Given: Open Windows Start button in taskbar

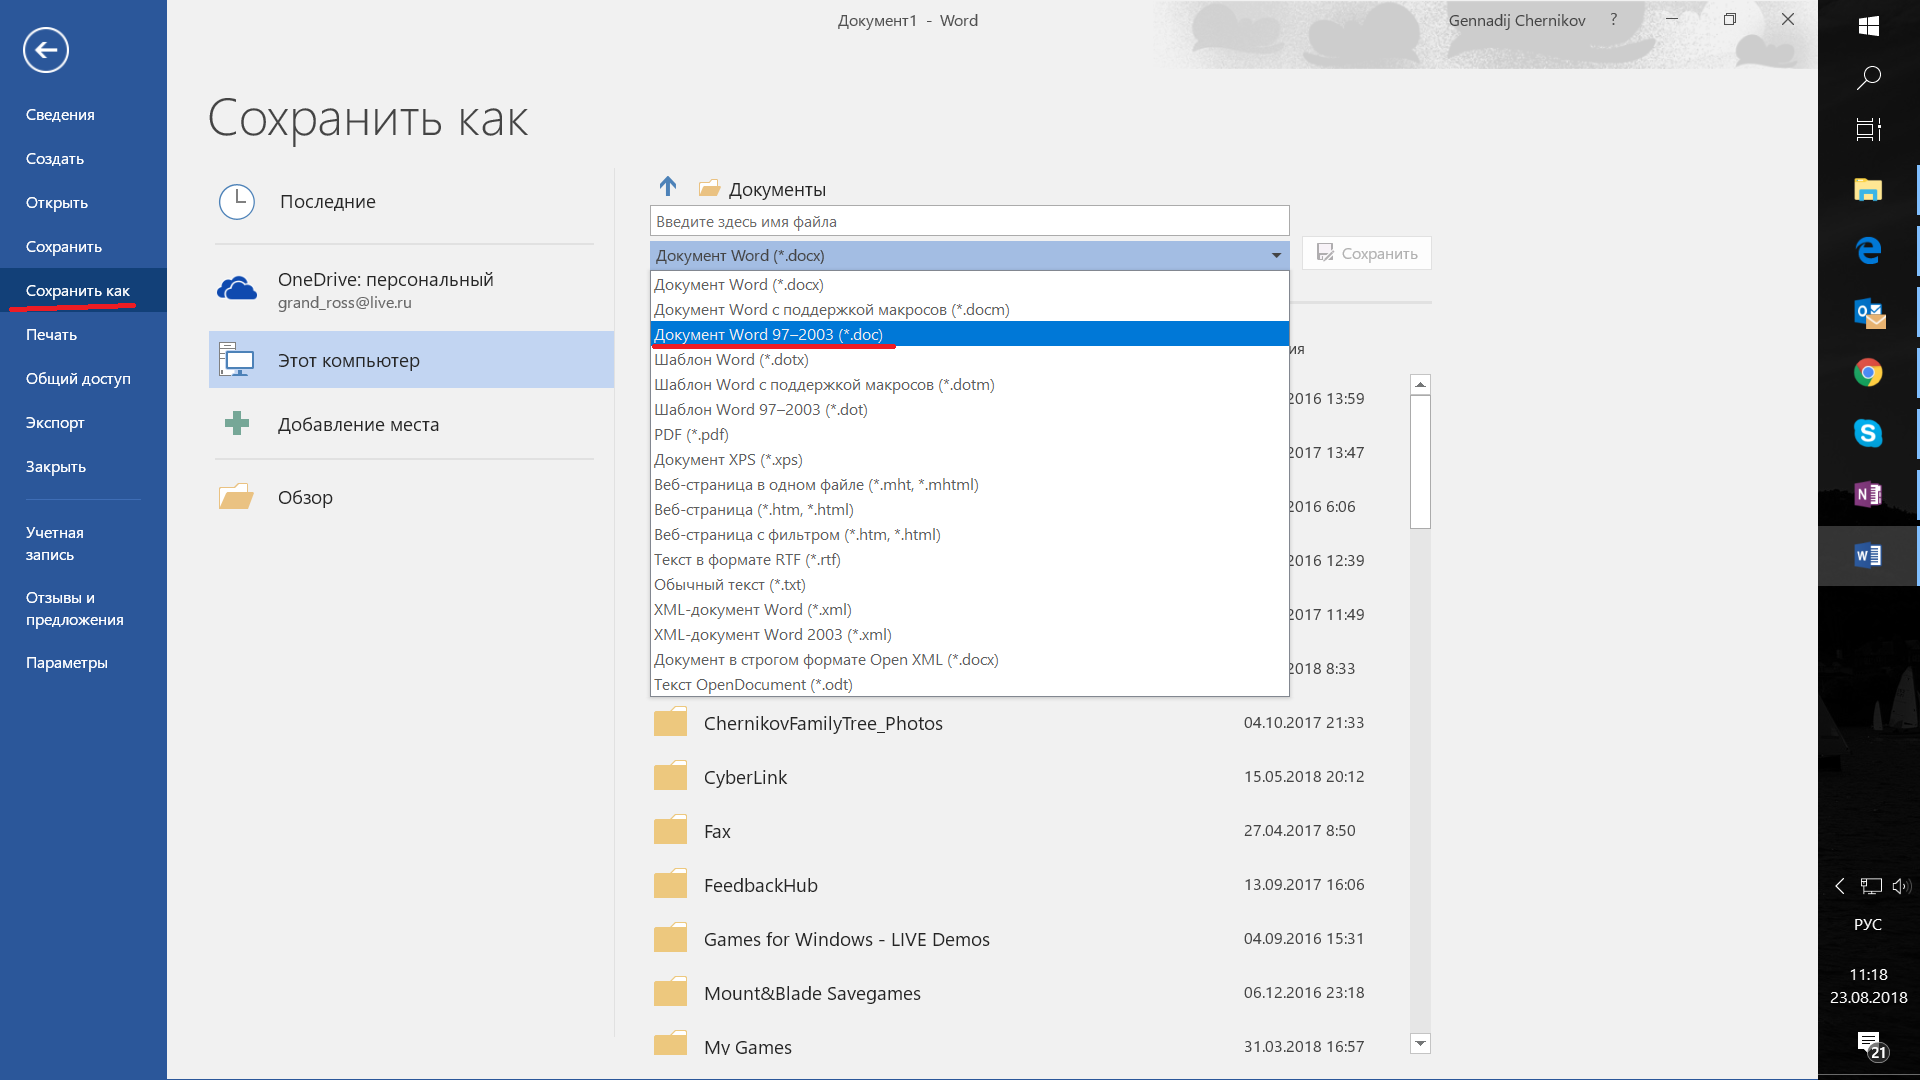Looking at the screenshot, I should coord(1868,26).
